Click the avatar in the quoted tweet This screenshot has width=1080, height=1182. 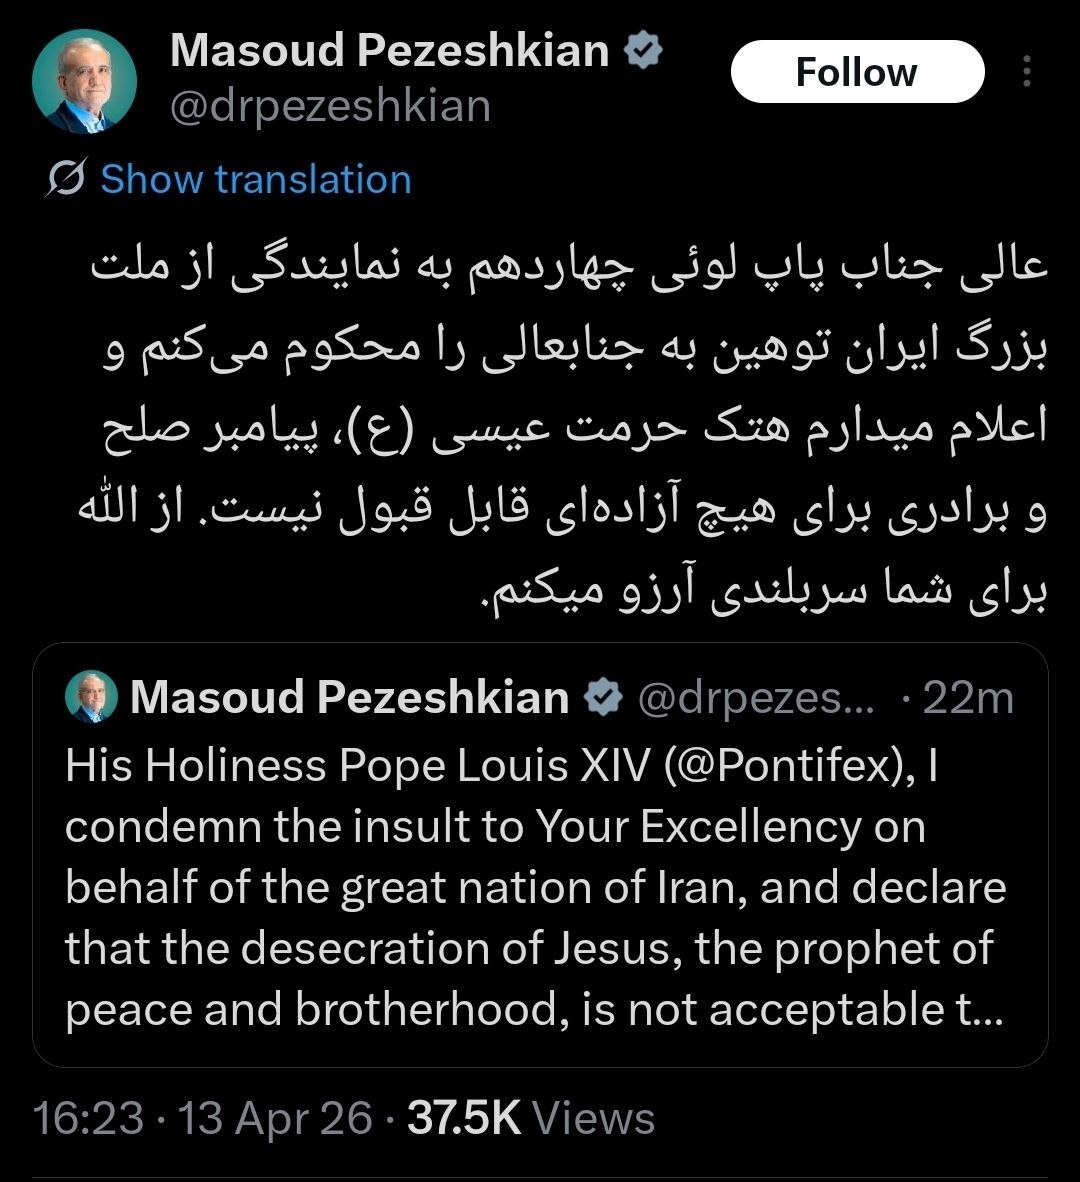[x=91, y=698]
